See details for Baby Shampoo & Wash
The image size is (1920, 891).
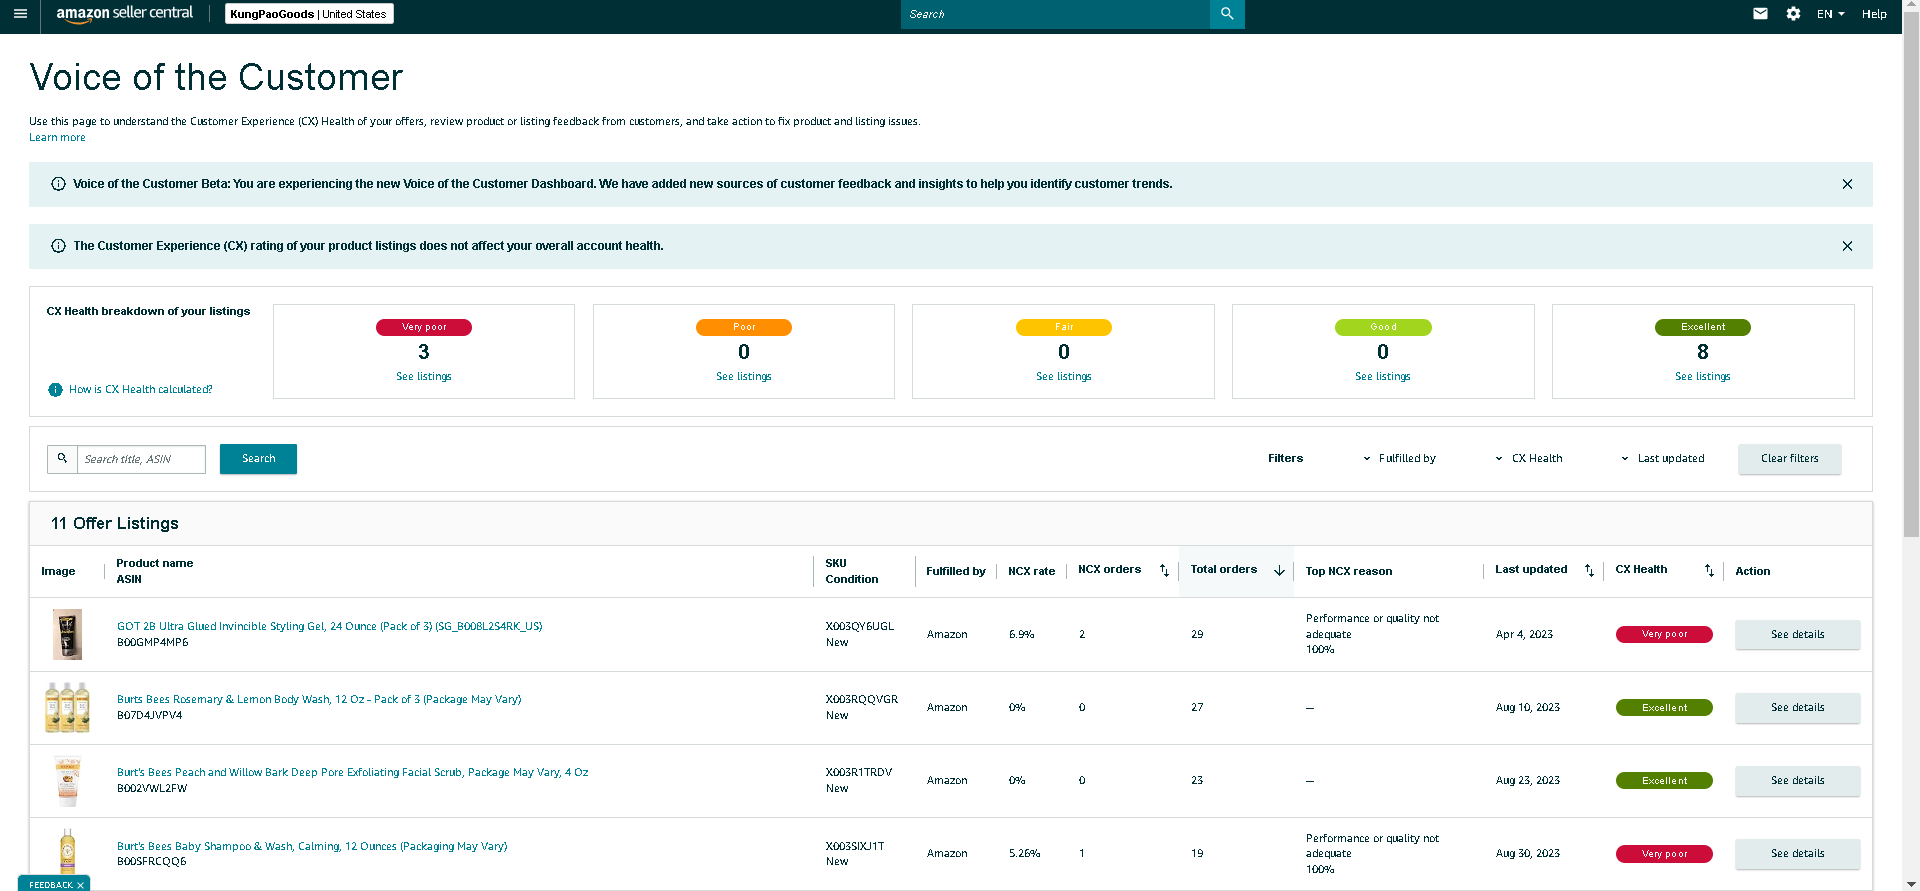pos(1798,854)
